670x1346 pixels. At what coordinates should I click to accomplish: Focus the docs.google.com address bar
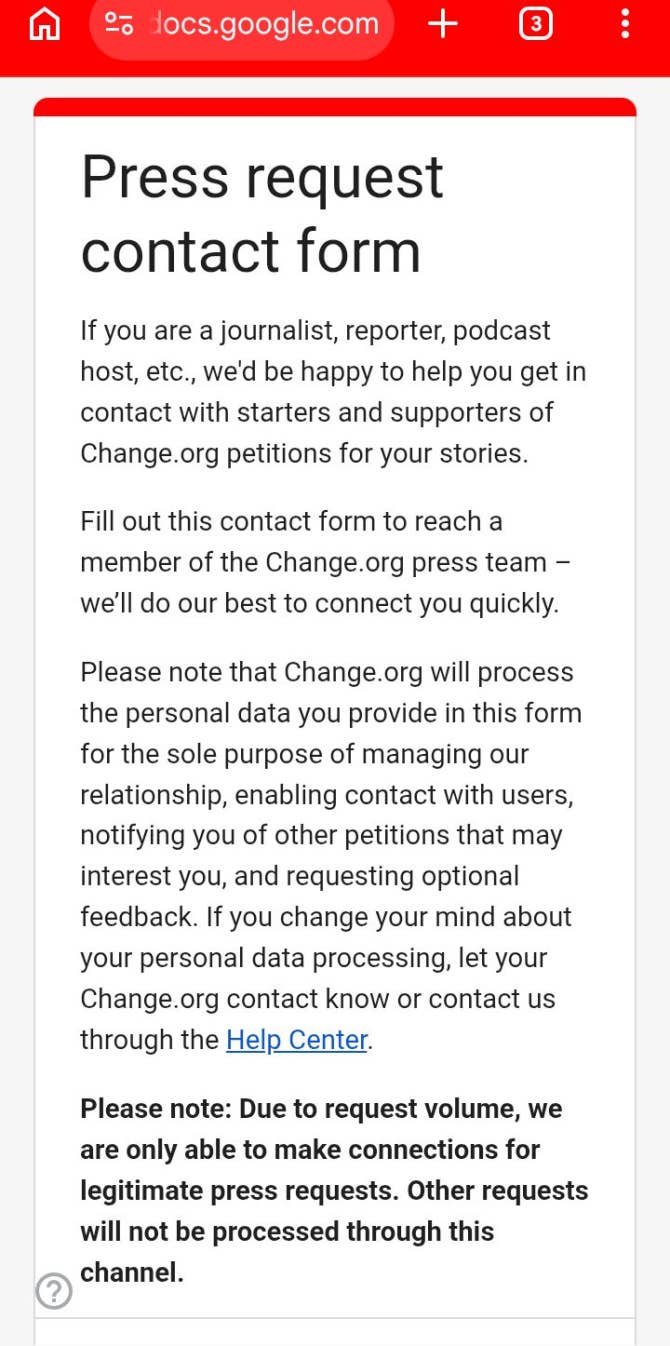tap(265, 25)
